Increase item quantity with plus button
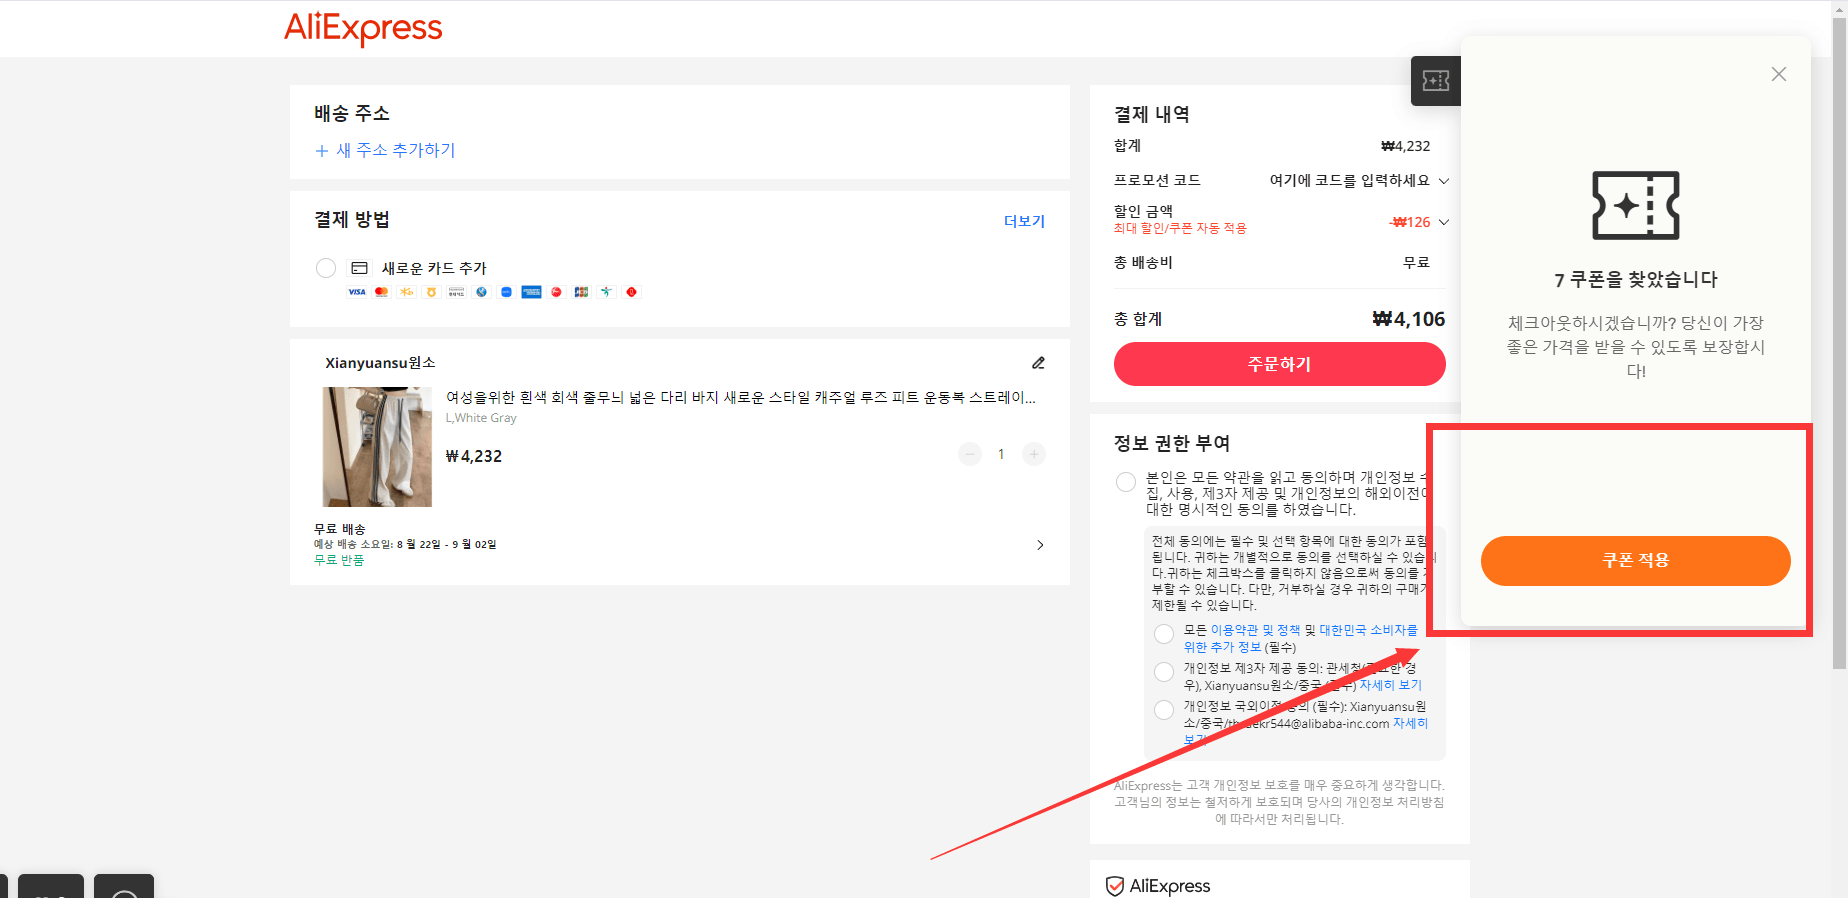1848x898 pixels. pos(1034,454)
